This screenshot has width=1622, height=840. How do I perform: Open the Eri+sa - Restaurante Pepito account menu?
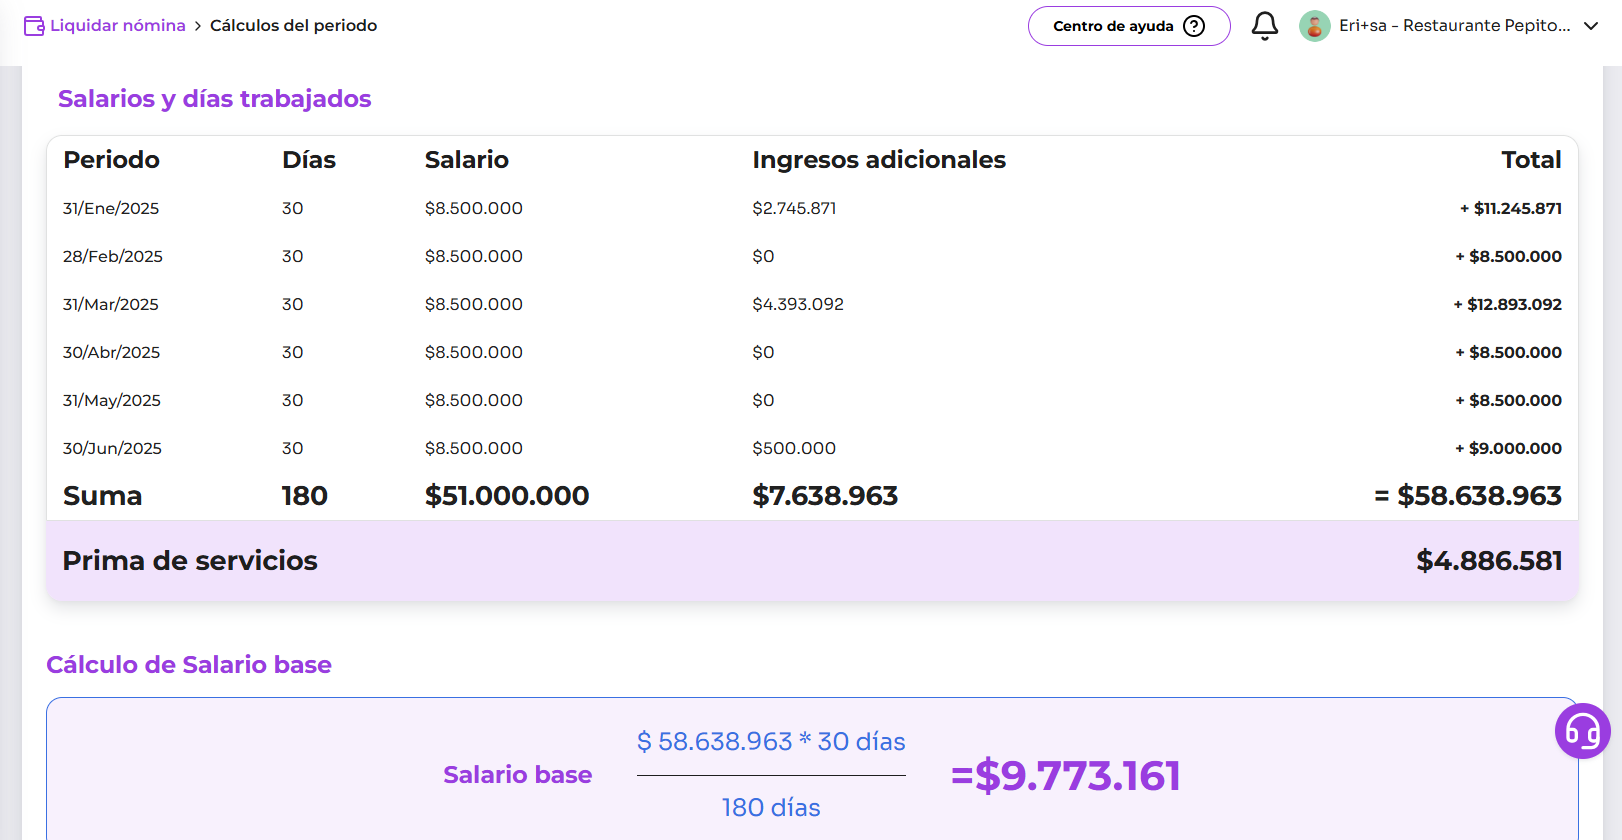pyautogui.click(x=1454, y=26)
